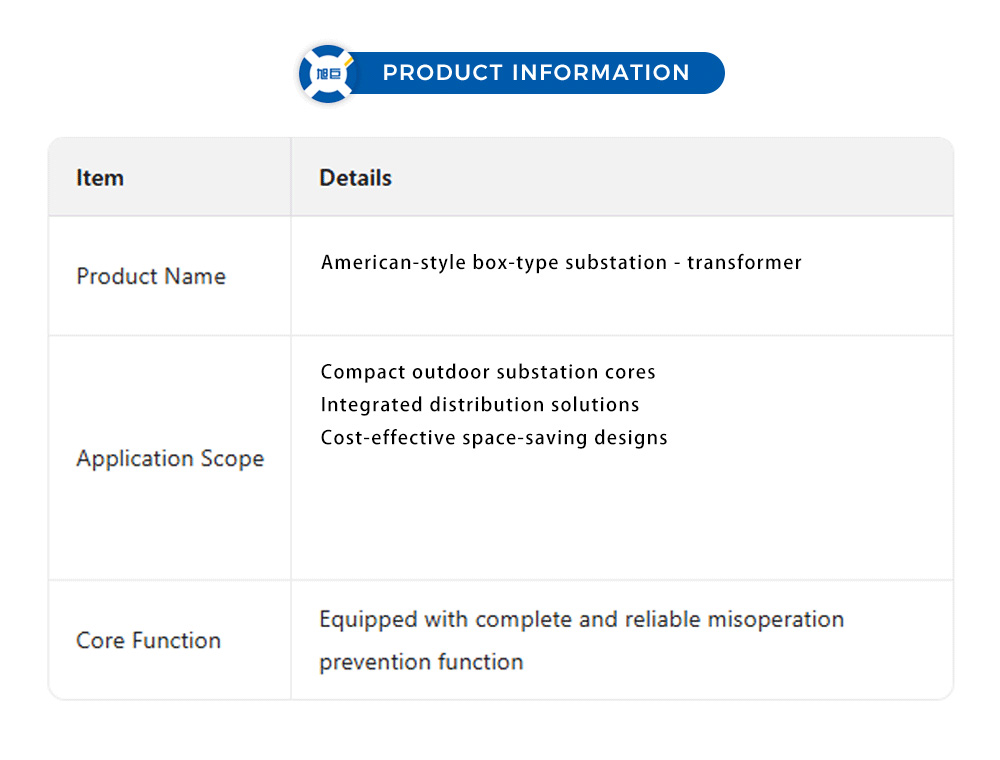Click the Product Name row label
Viewport: 1000px width, 760px height.
(151, 276)
